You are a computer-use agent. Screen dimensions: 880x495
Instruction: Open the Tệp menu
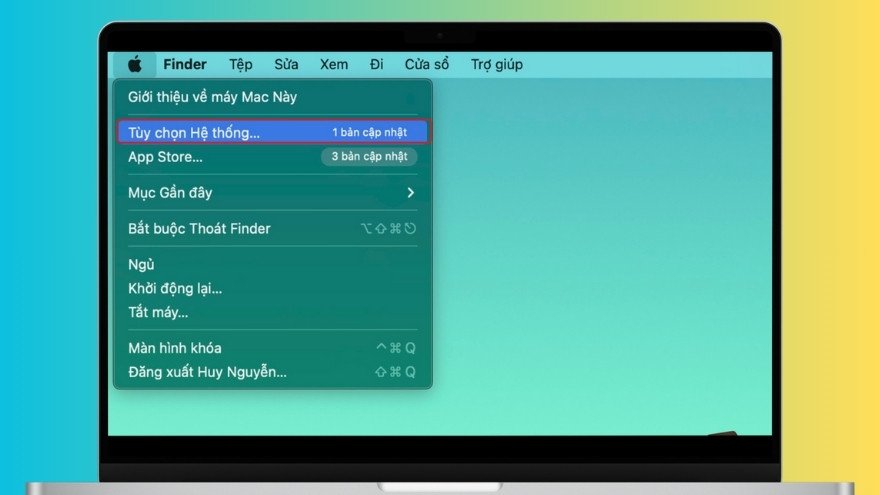[x=241, y=65]
